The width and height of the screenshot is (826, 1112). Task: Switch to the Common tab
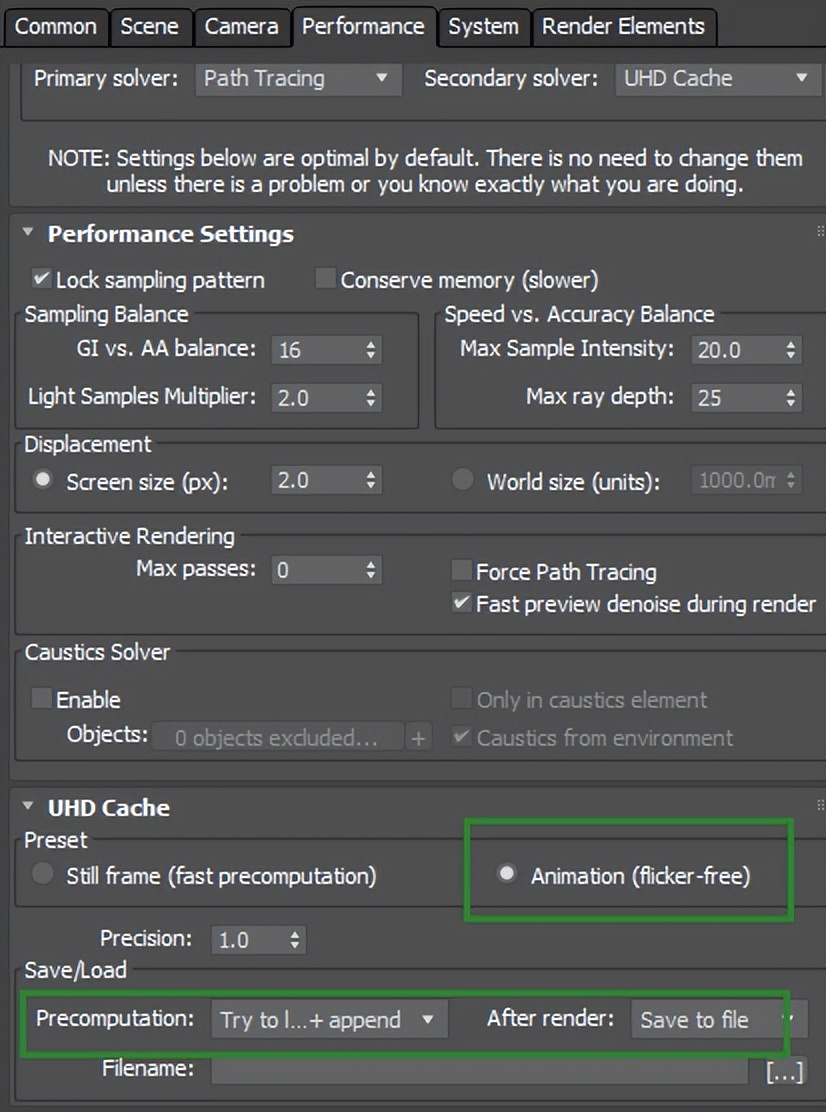pos(56,27)
